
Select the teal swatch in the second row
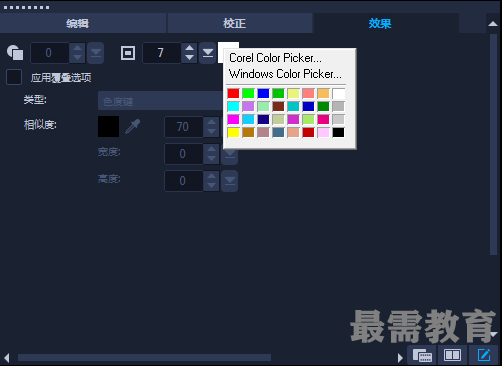[293, 106]
